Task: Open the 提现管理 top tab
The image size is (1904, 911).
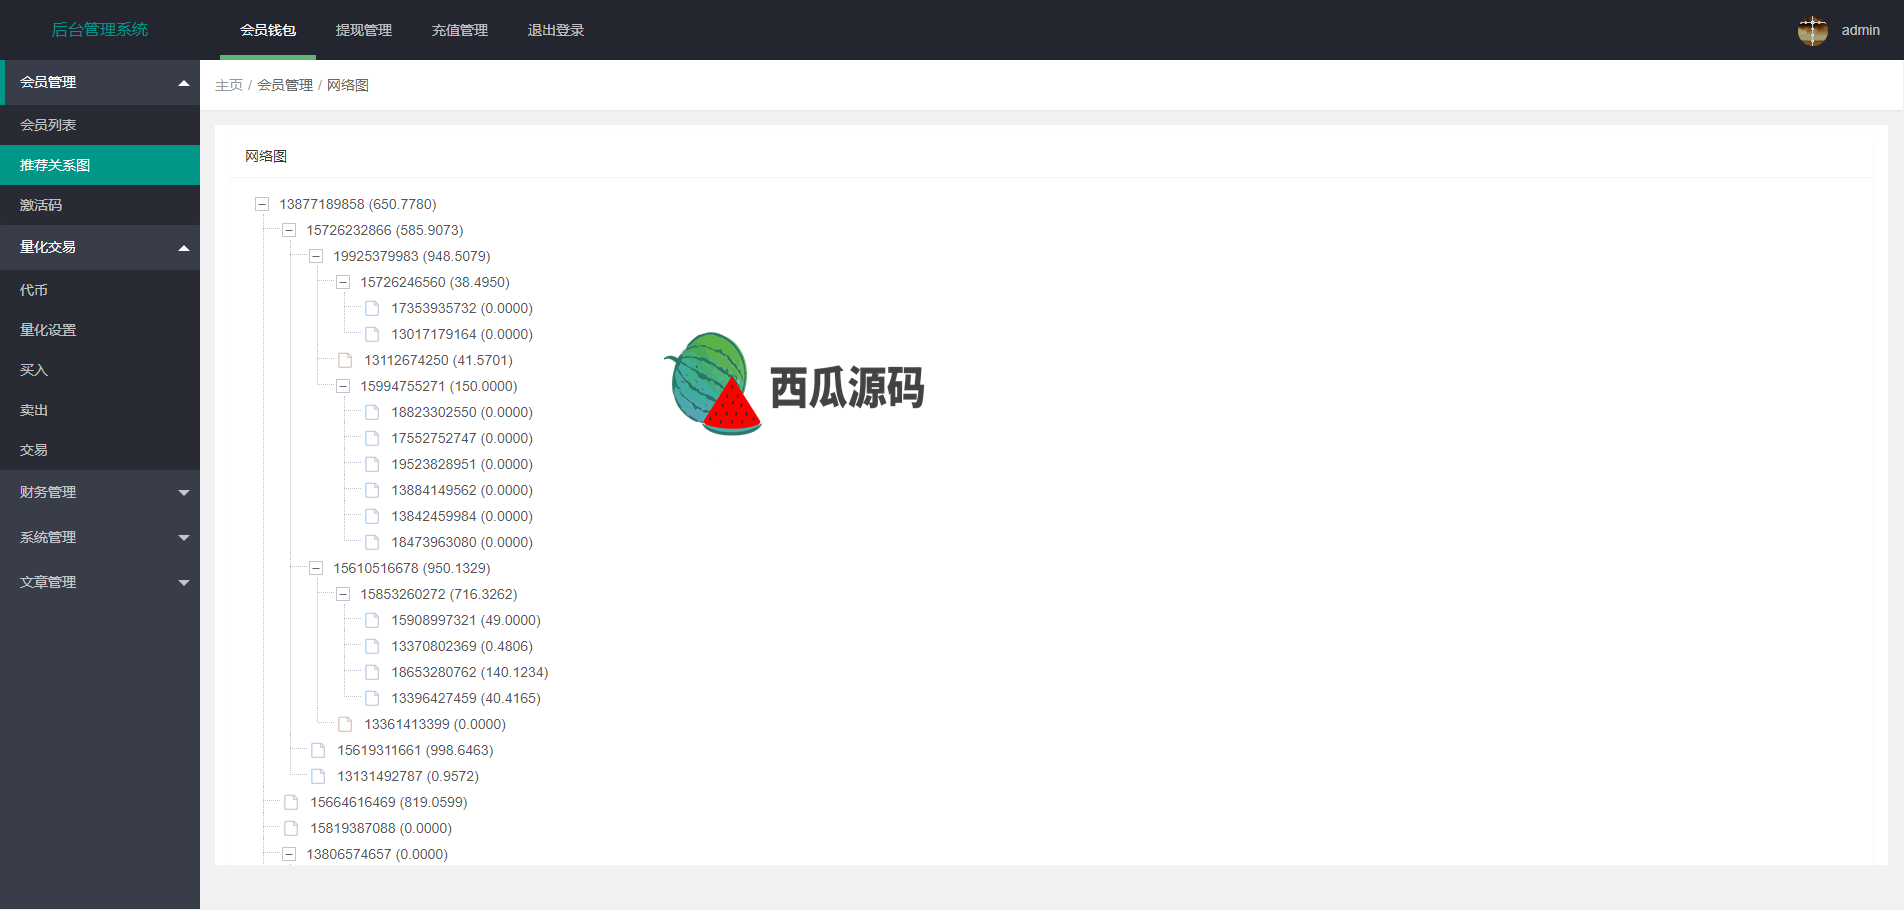Action: (364, 30)
